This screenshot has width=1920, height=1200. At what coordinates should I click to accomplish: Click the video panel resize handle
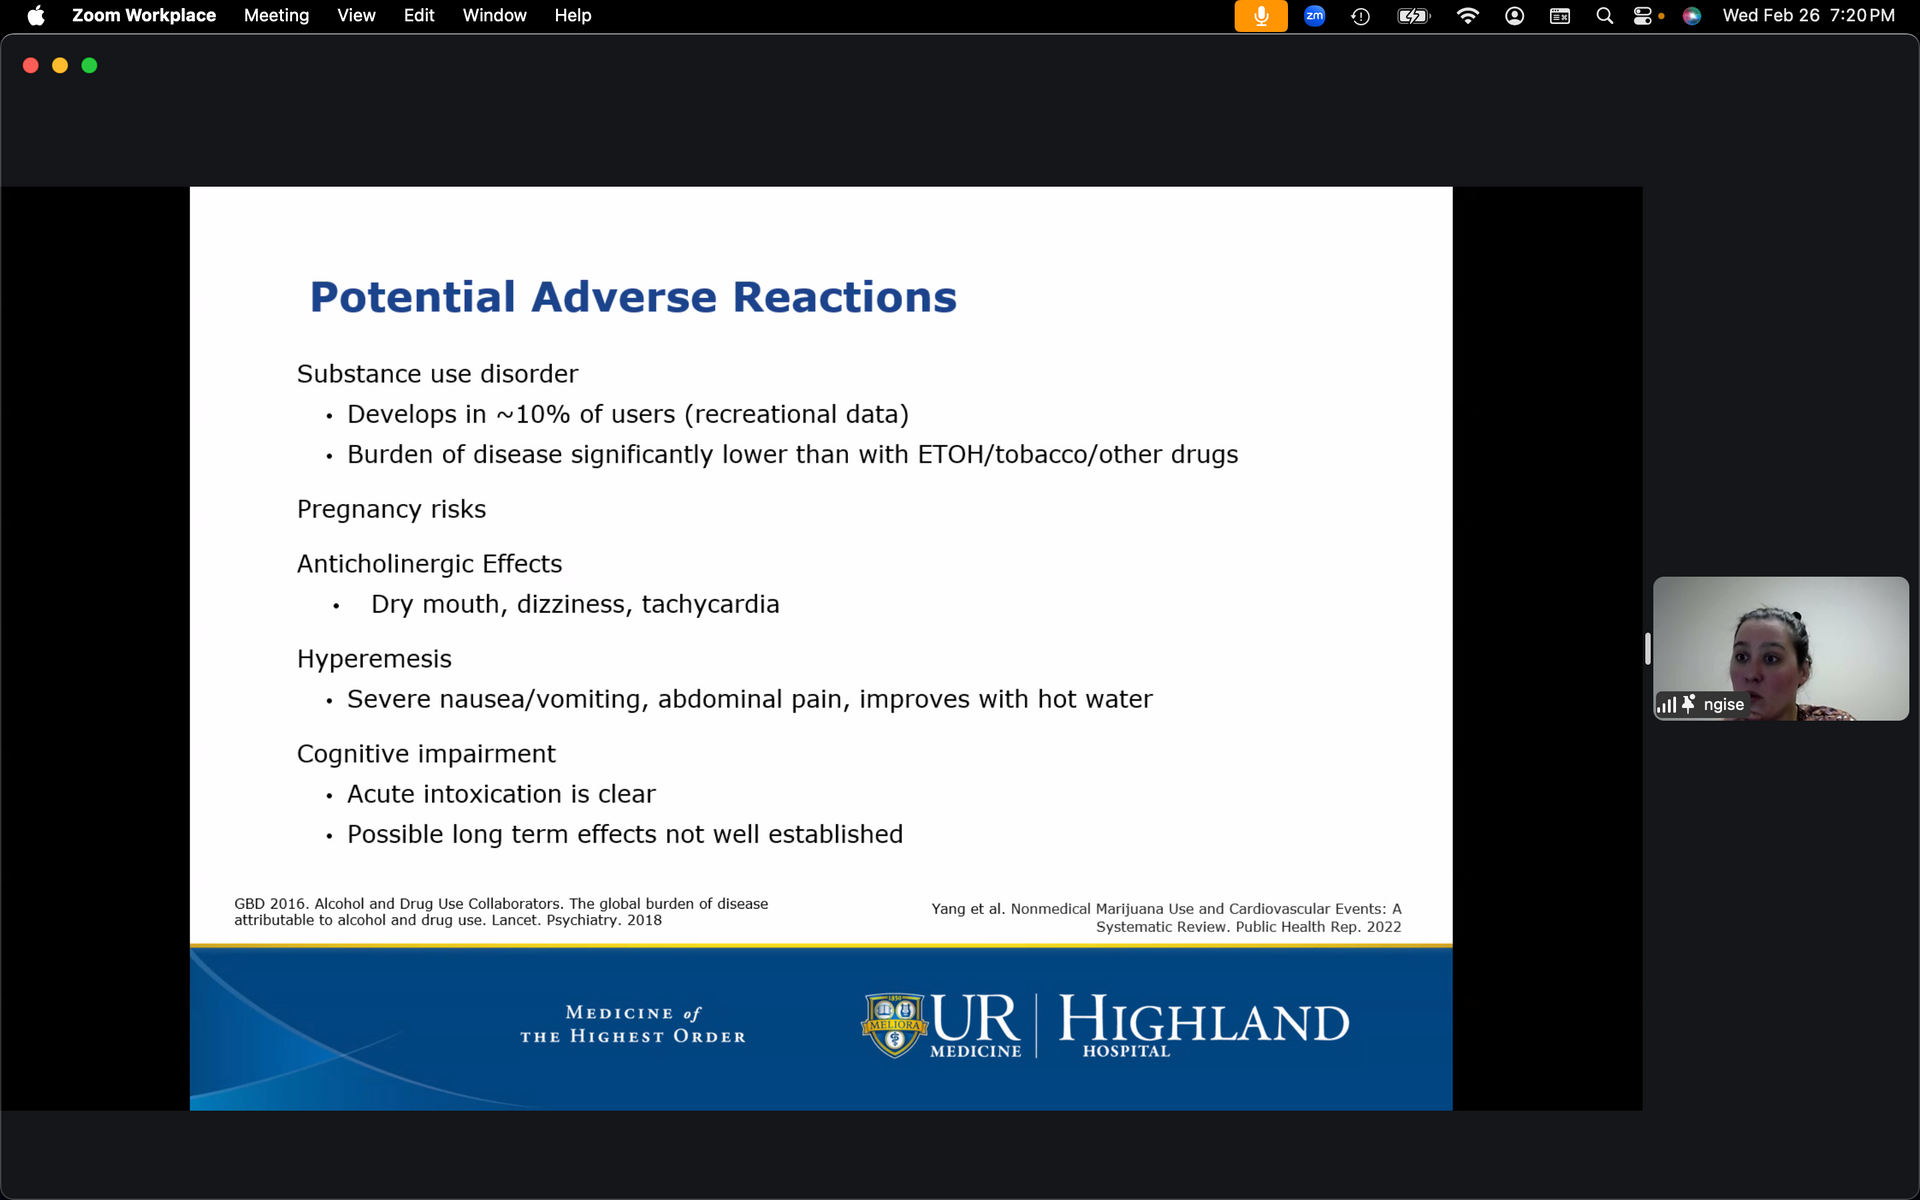click(1647, 648)
